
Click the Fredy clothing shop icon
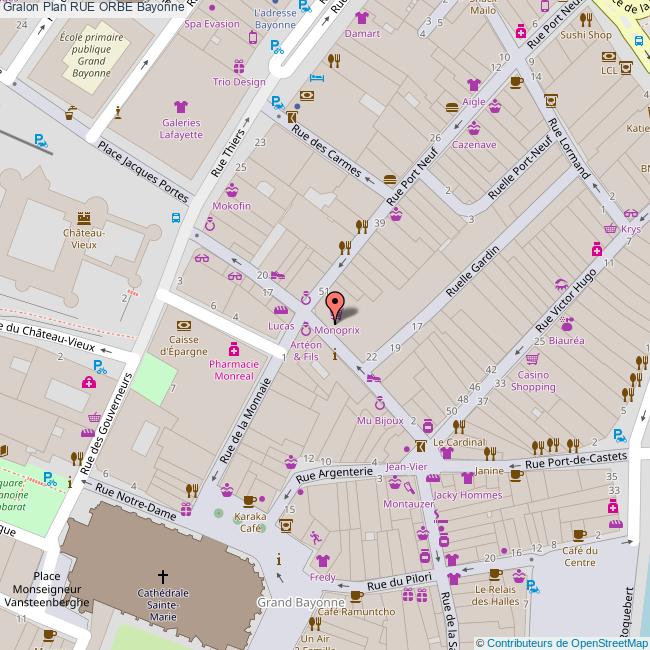point(323,561)
